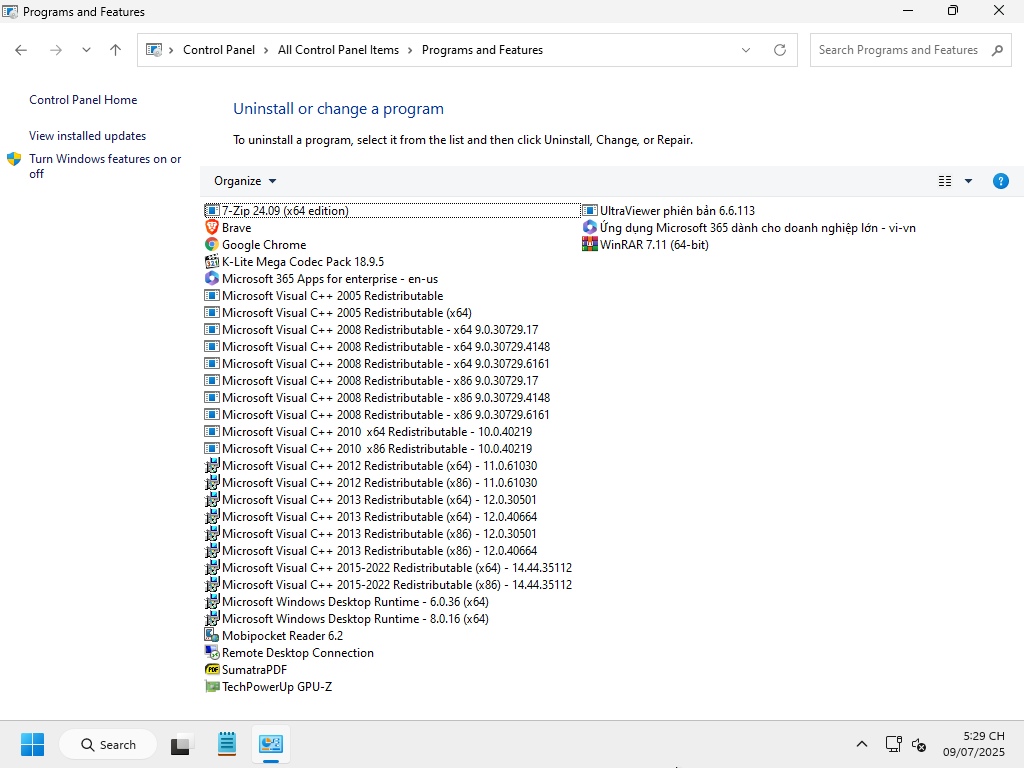This screenshot has width=1024, height=768.
Task: Click the TechPowerUp GPU-Z icon
Action: (212, 687)
